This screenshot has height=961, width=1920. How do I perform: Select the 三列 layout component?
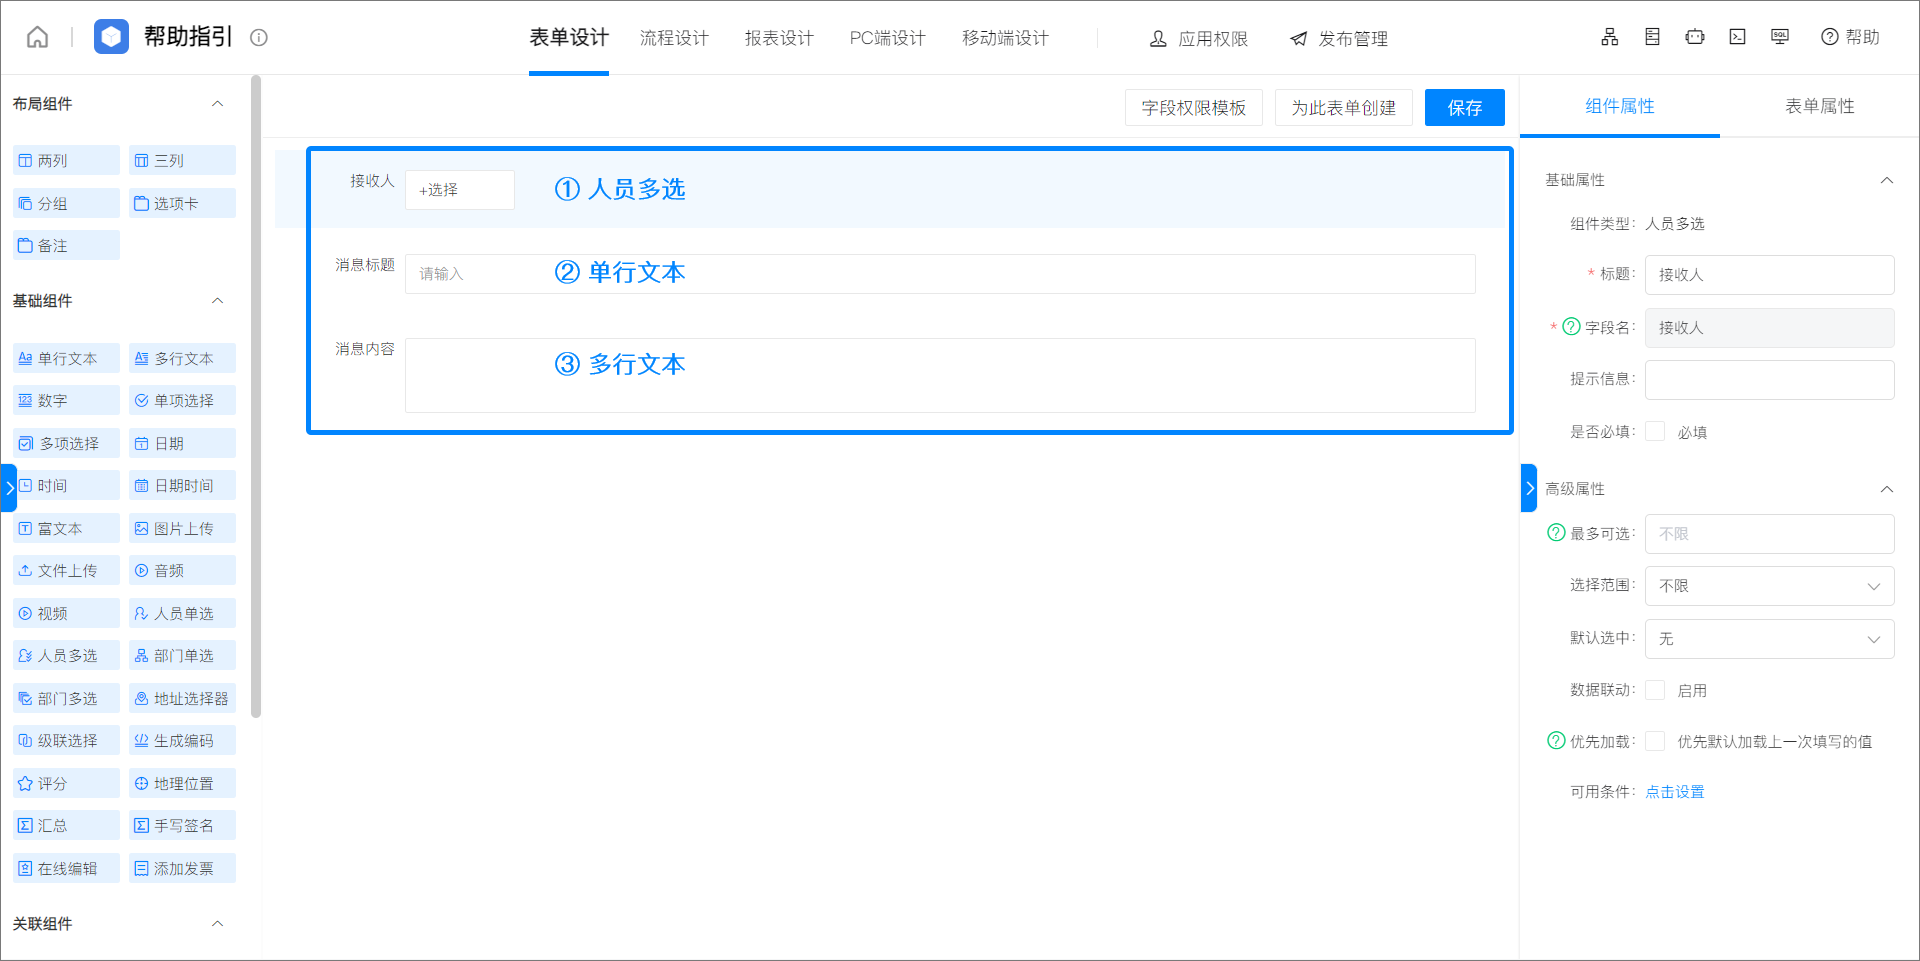point(182,161)
